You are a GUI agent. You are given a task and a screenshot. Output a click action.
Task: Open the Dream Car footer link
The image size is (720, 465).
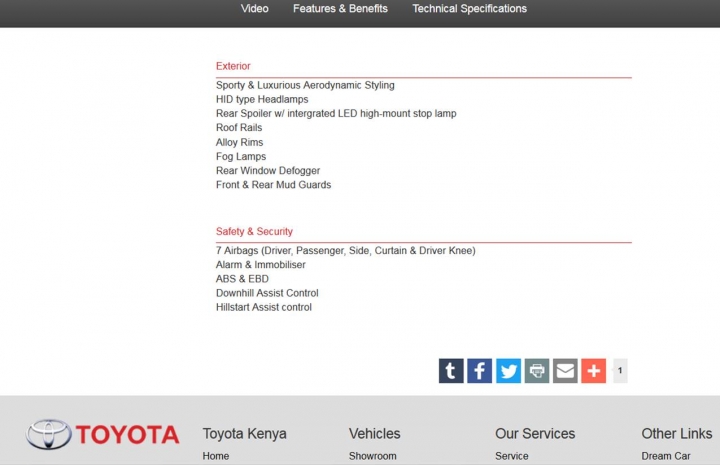coord(666,456)
